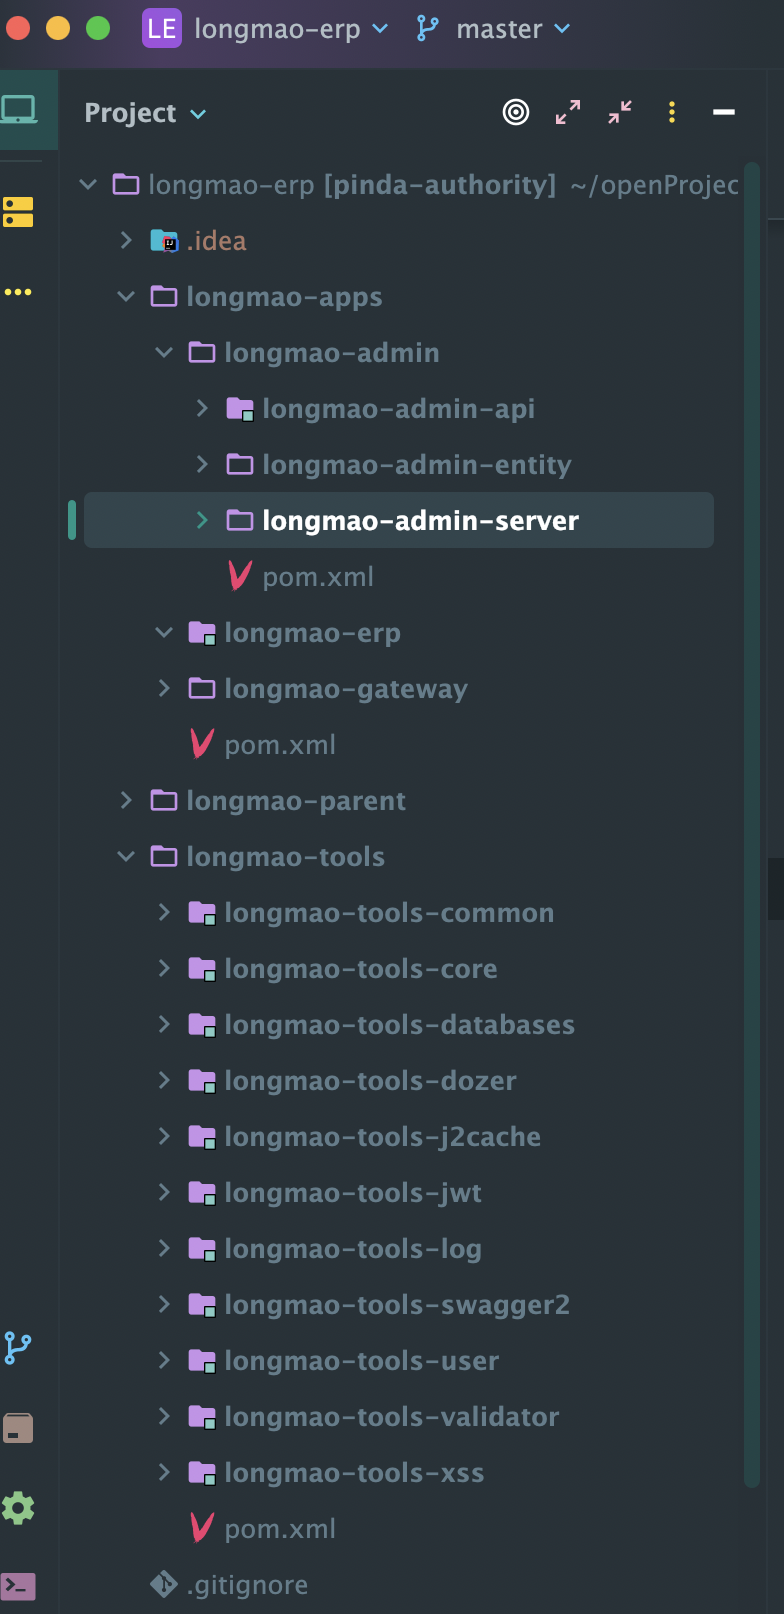Open Project panel options three-dot menu
The height and width of the screenshot is (1614, 784).
[672, 113]
